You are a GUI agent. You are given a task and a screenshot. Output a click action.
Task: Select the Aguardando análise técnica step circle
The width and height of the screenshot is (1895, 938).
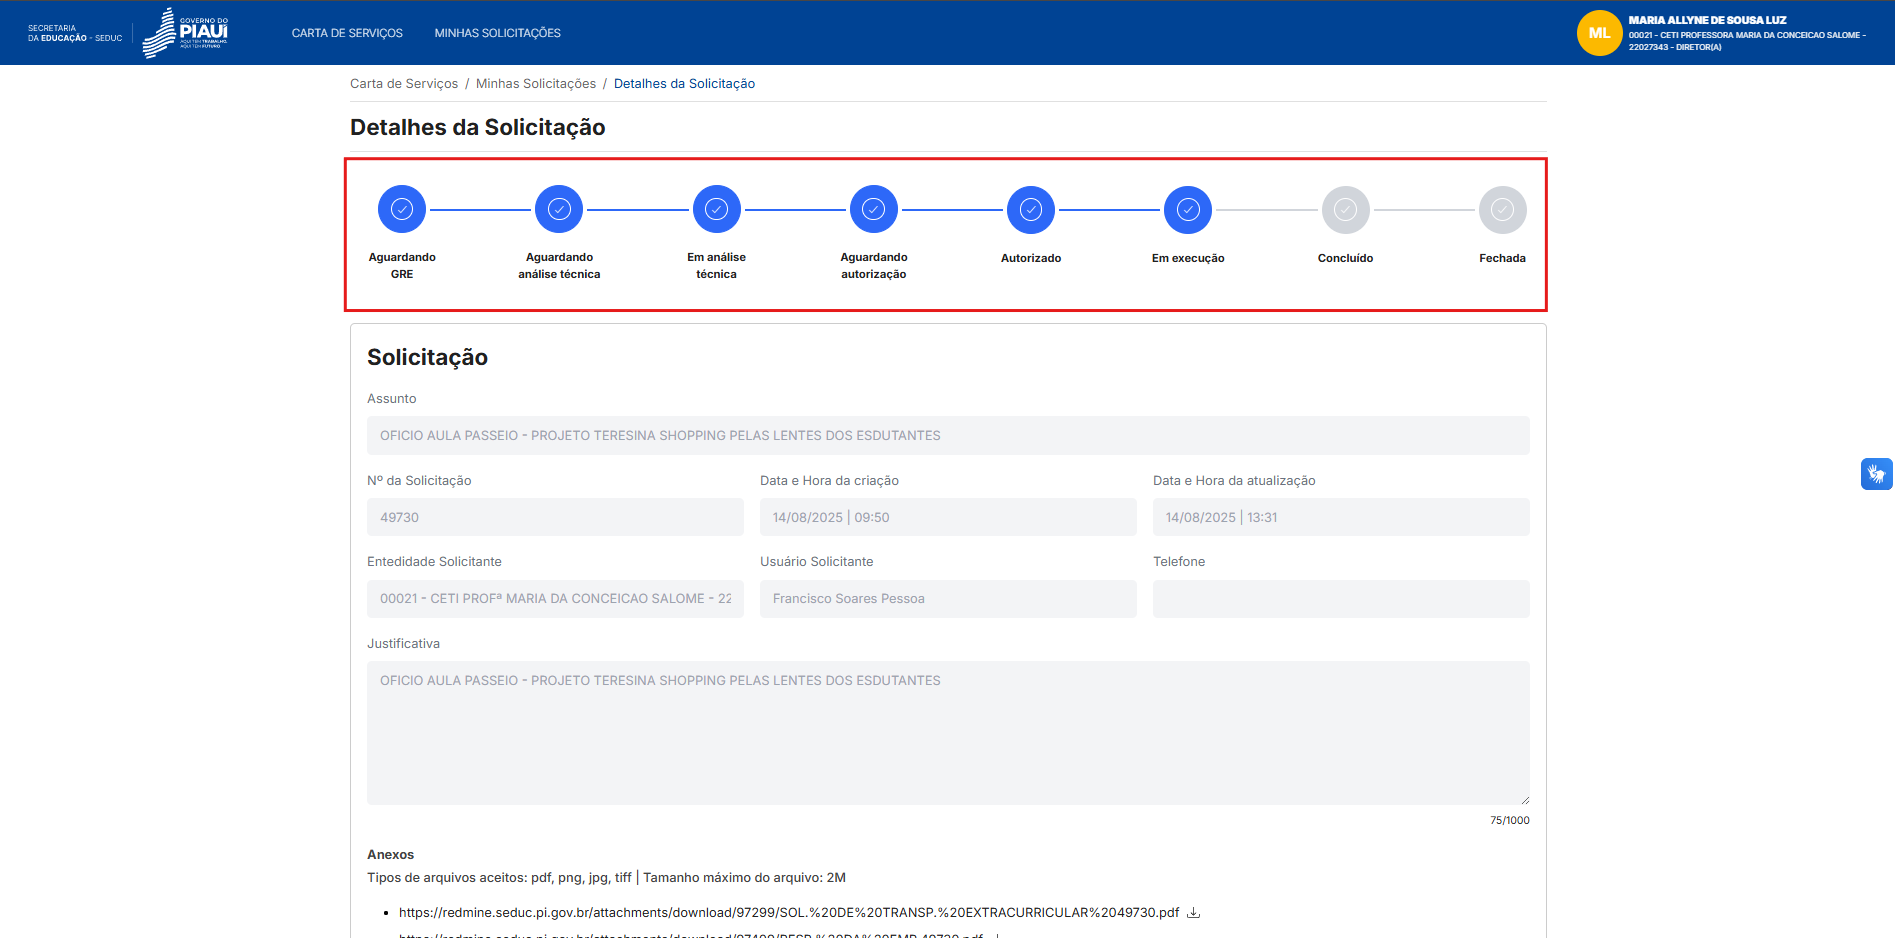pos(559,209)
